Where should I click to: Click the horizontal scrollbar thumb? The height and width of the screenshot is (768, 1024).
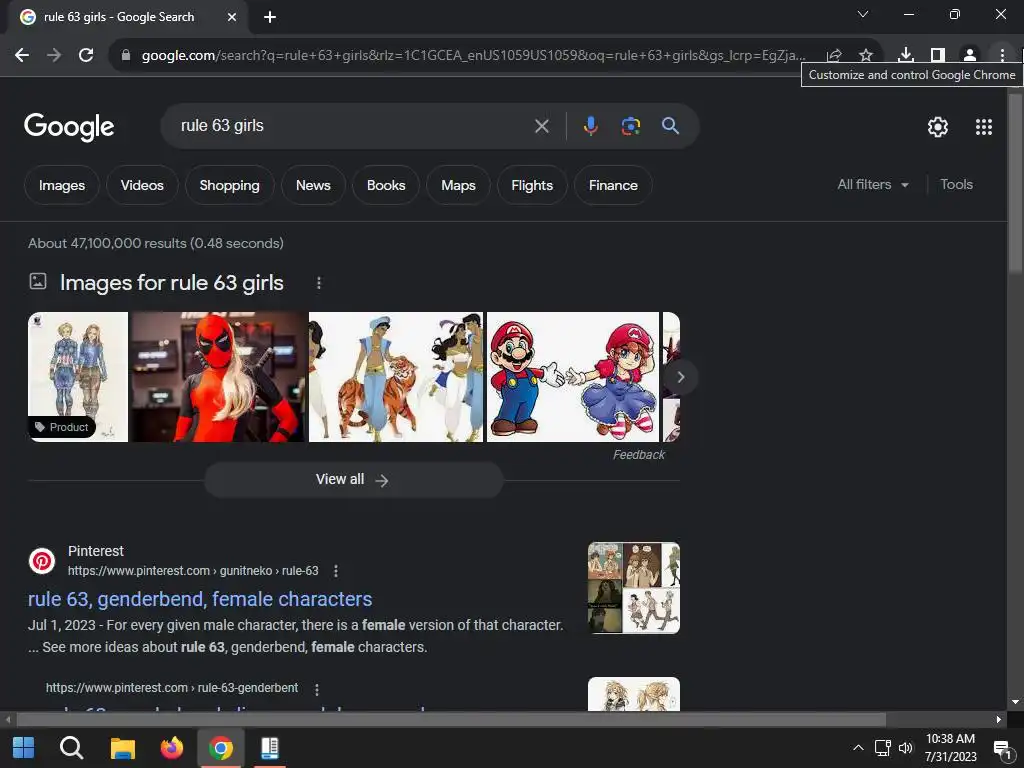pos(451,720)
